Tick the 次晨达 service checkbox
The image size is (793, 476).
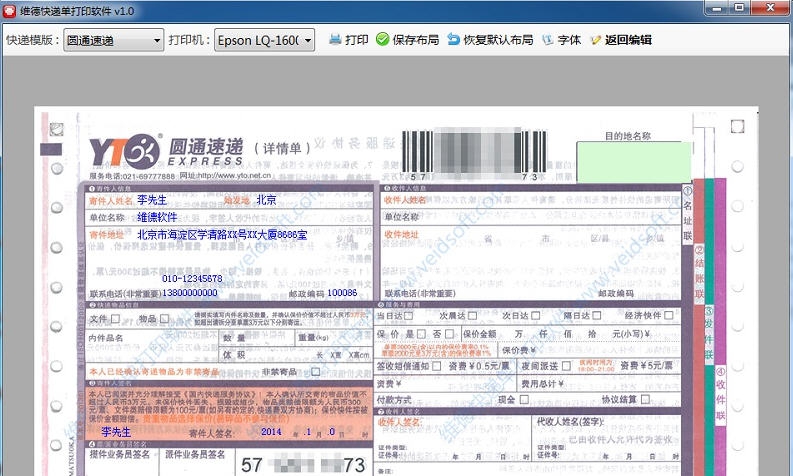472,316
